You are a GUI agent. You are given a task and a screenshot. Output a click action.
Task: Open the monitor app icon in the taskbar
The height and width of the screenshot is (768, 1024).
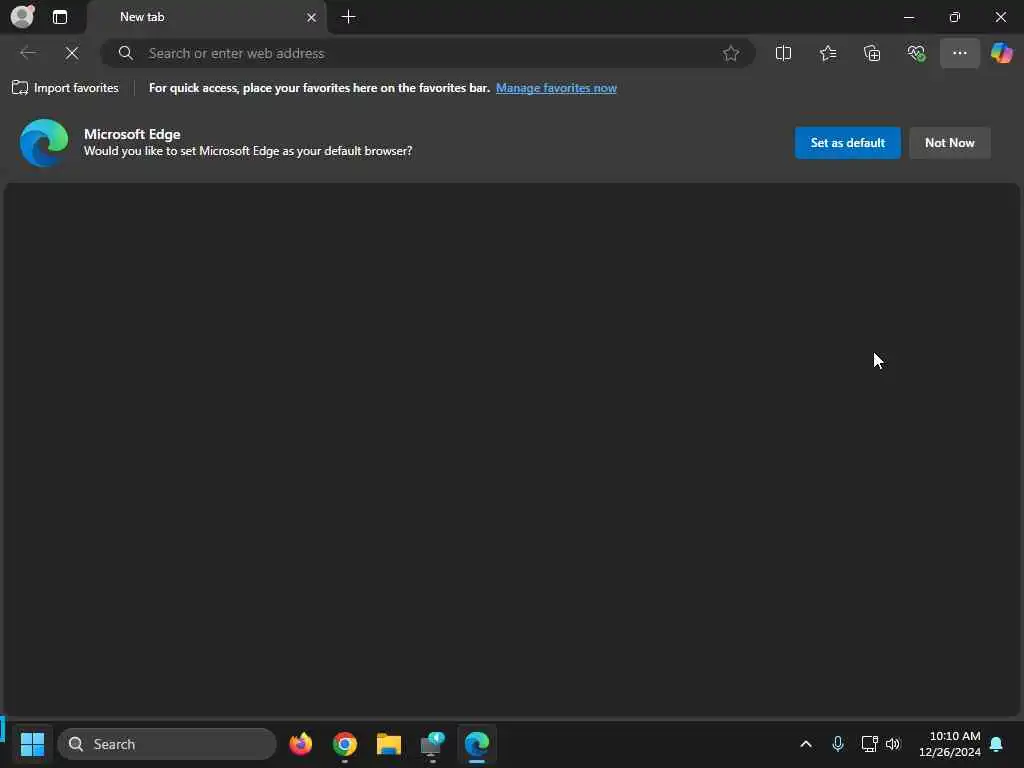(x=432, y=744)
